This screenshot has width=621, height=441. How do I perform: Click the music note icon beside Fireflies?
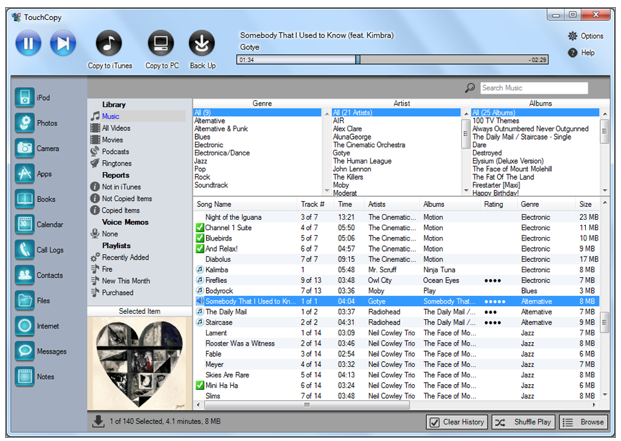tap(200, 280)
